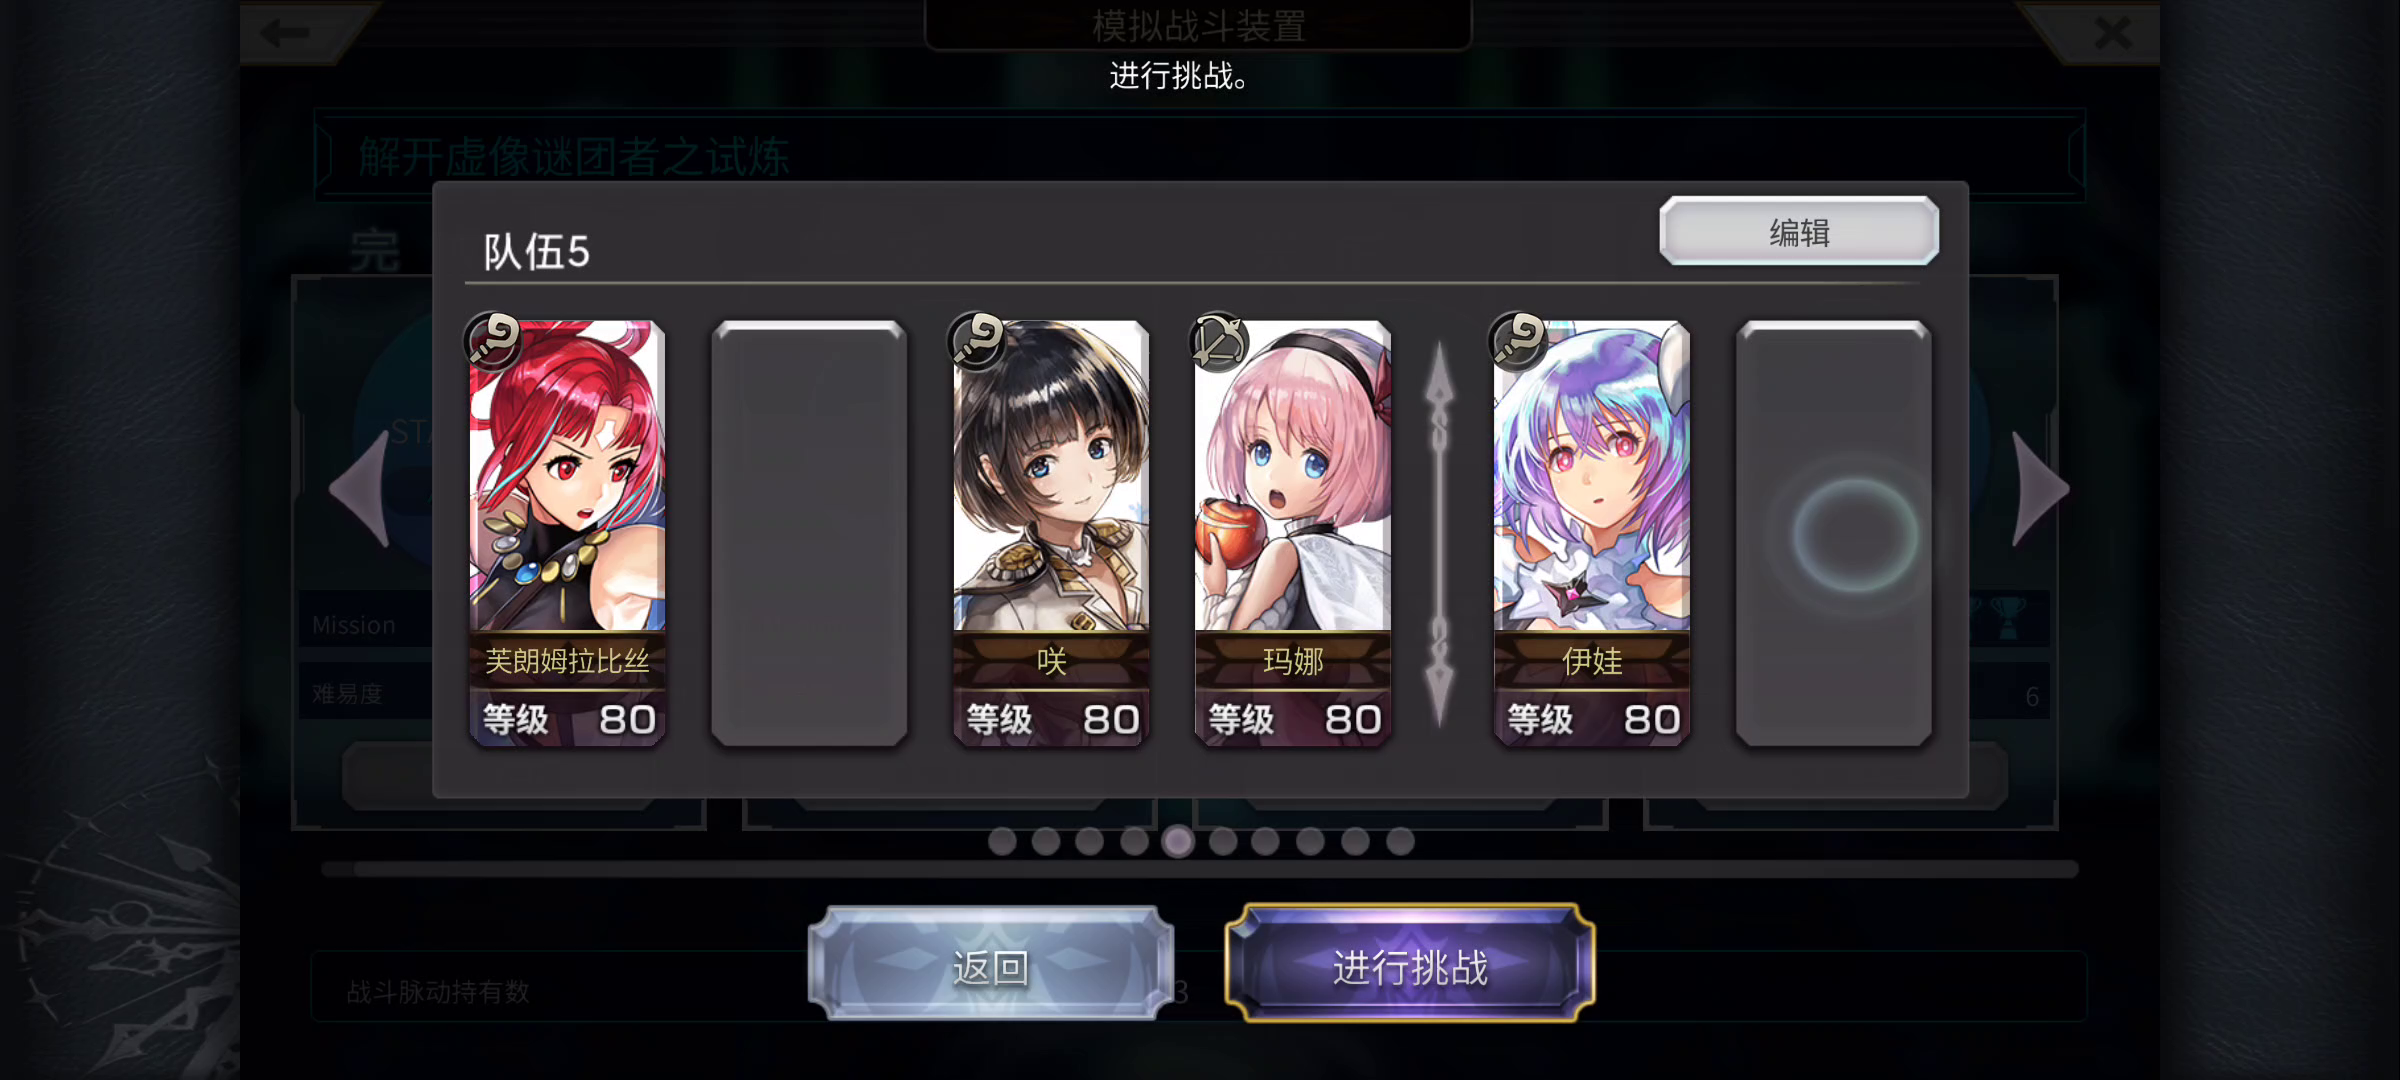
Task: Click the vertical double-arrow divider between 玛娜 and 伊娃
Action: (x=1439, y=533)
